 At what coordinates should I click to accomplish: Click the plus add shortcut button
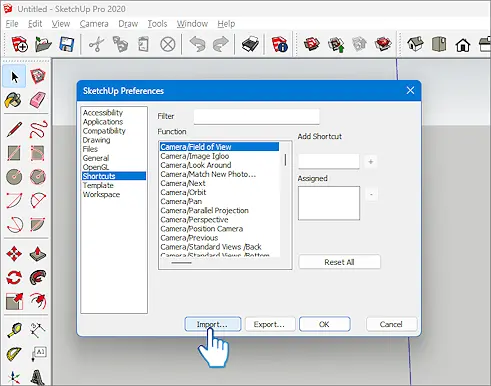tap(371, 162)
